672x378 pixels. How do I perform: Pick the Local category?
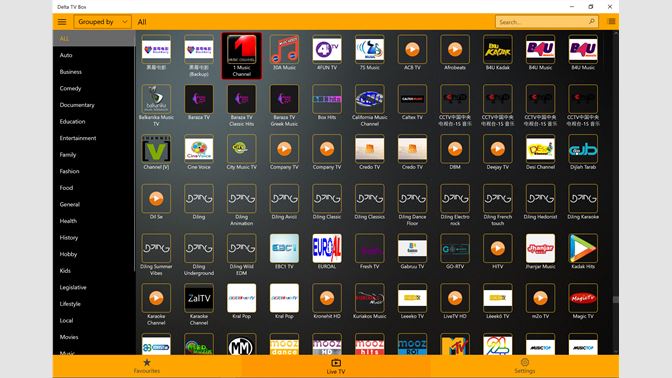click(x=94, y=321)
